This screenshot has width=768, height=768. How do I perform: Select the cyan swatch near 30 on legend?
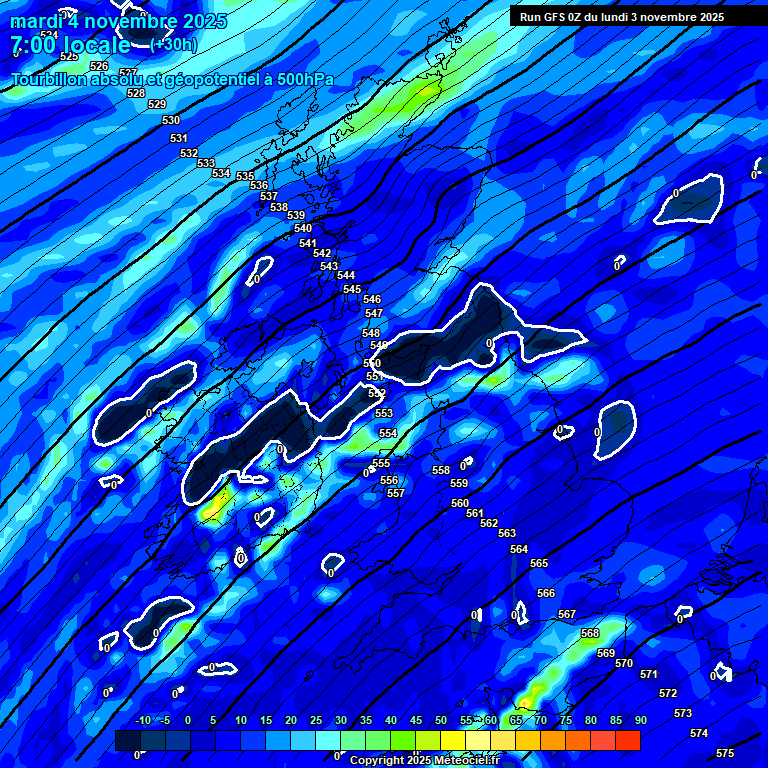(328, 741)
